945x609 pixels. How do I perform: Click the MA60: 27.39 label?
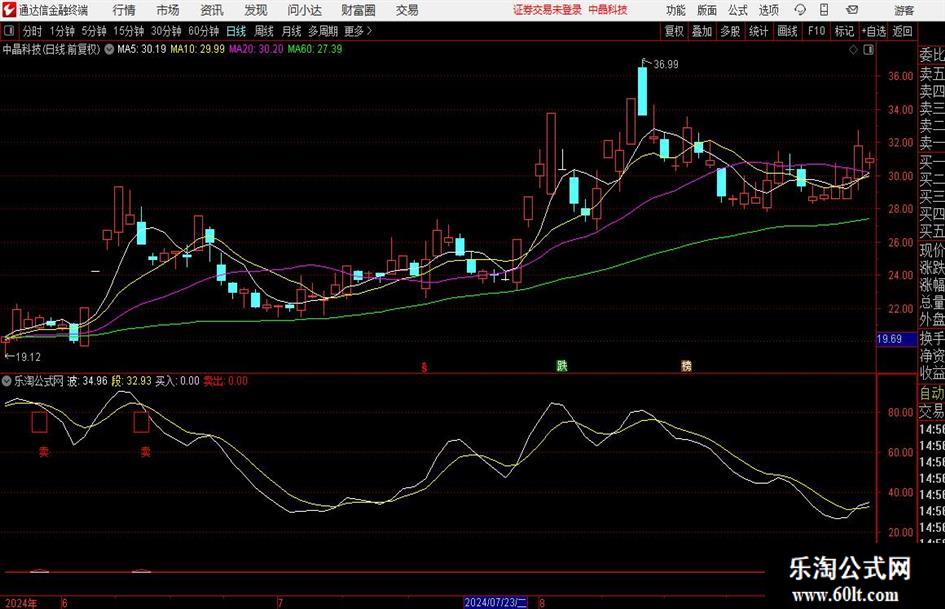coord(315,49)
